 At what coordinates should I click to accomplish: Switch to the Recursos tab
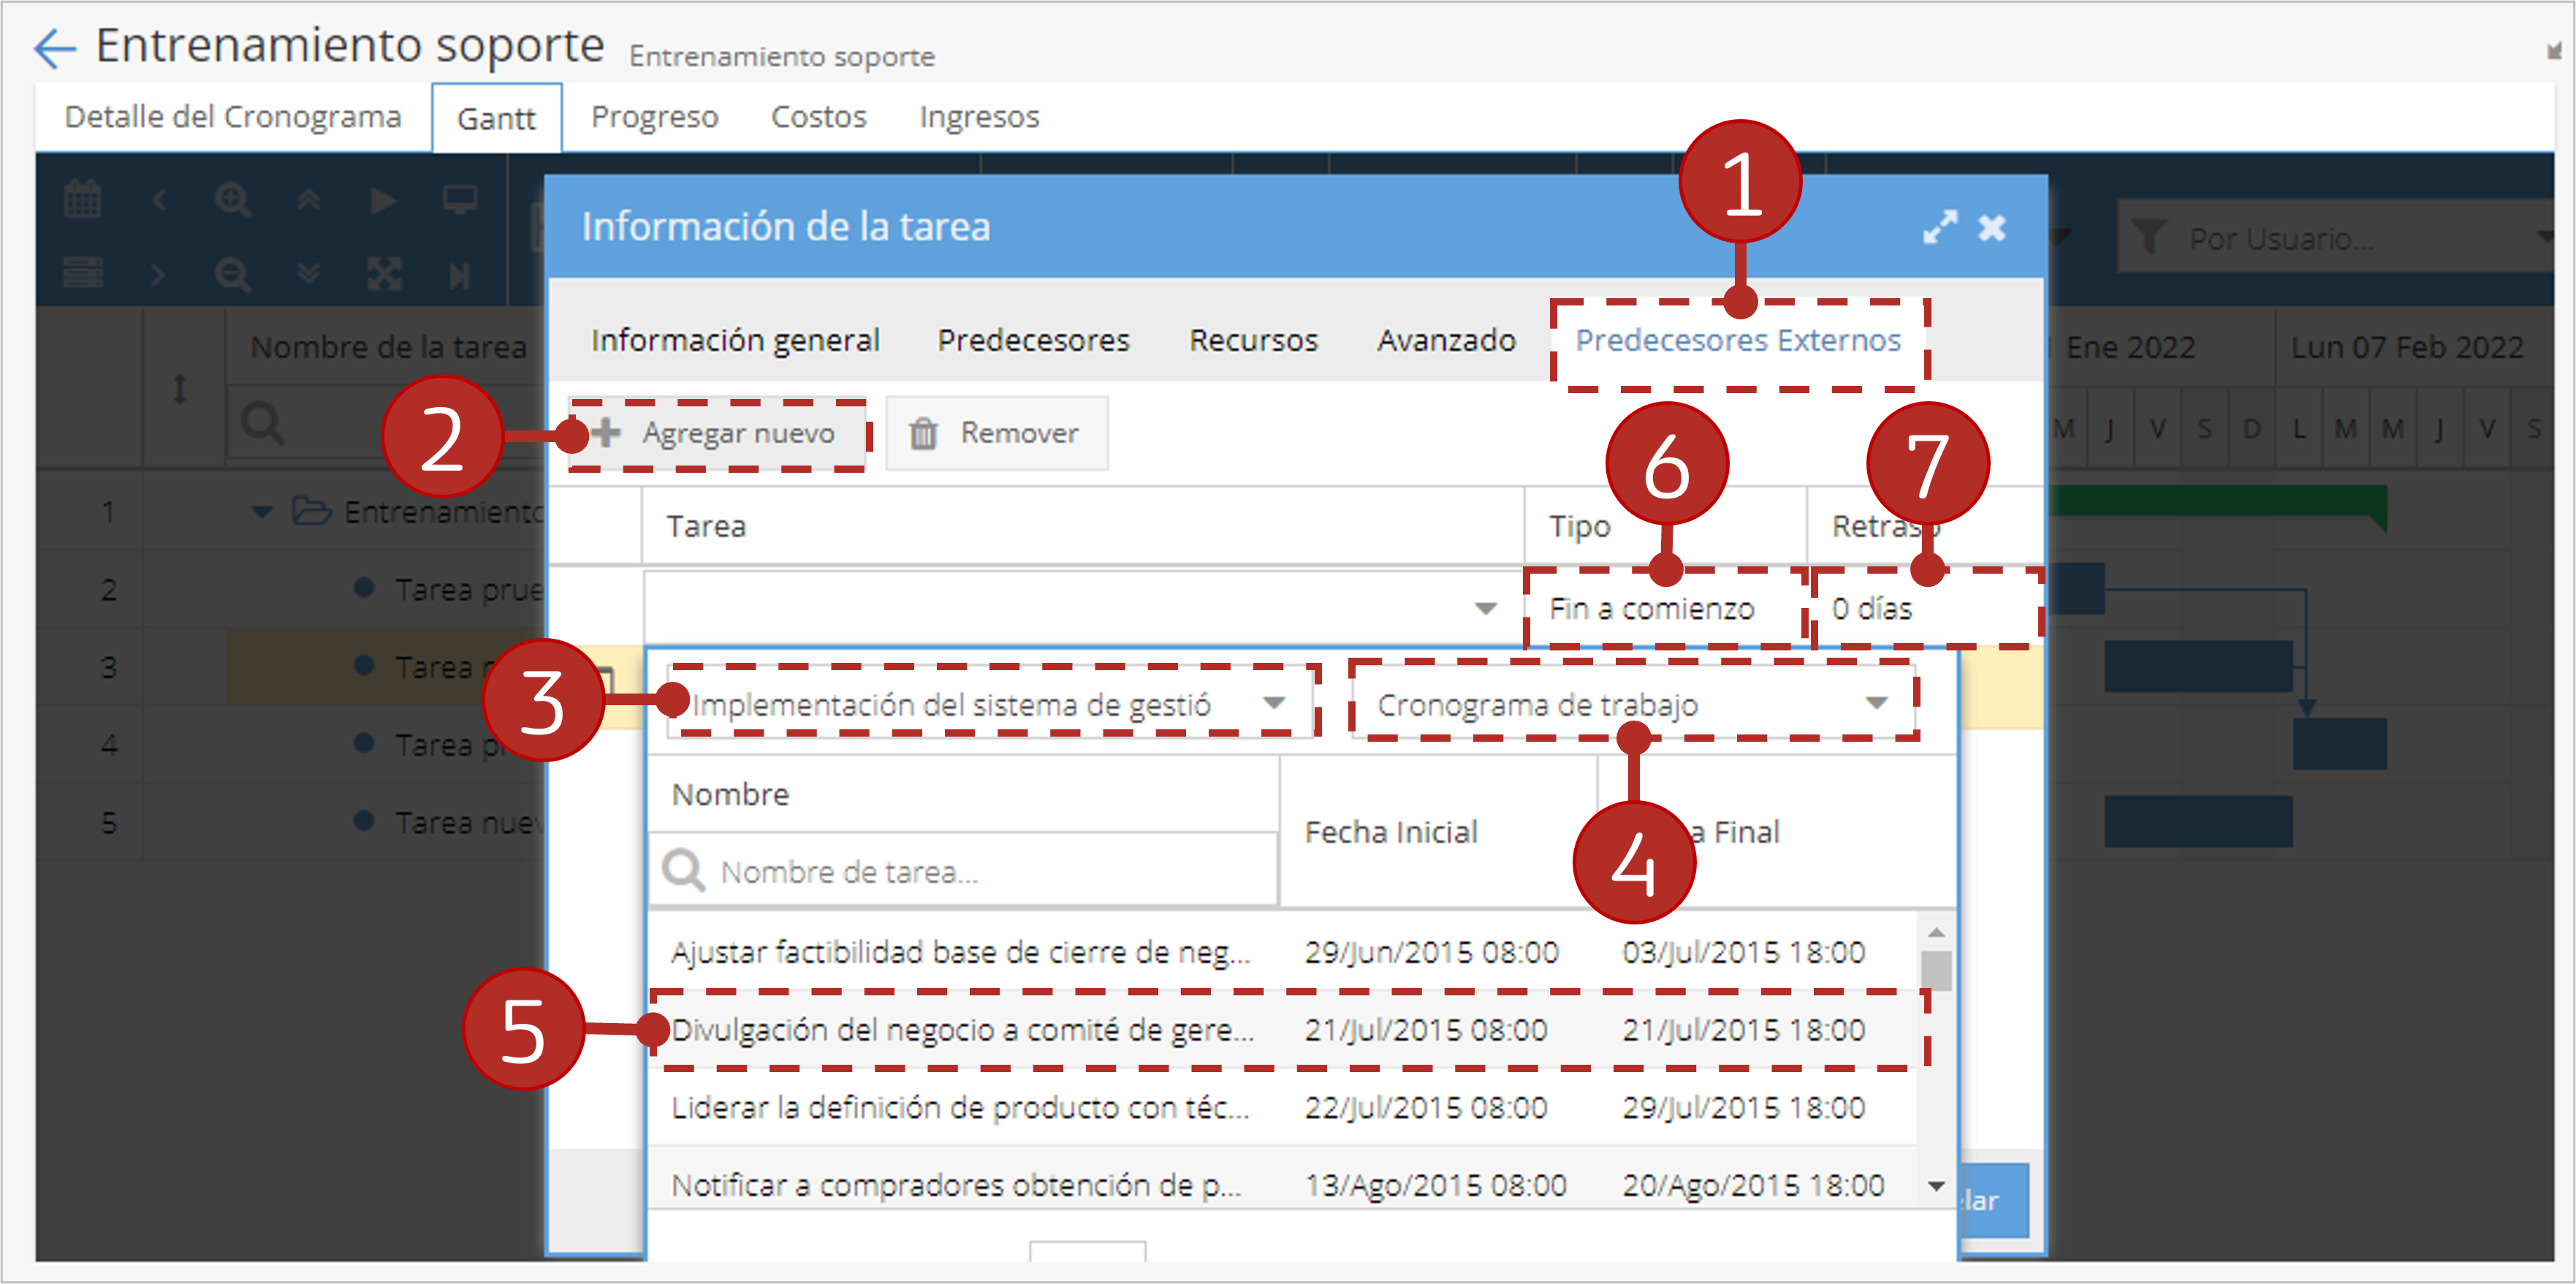click(1253, 340)
